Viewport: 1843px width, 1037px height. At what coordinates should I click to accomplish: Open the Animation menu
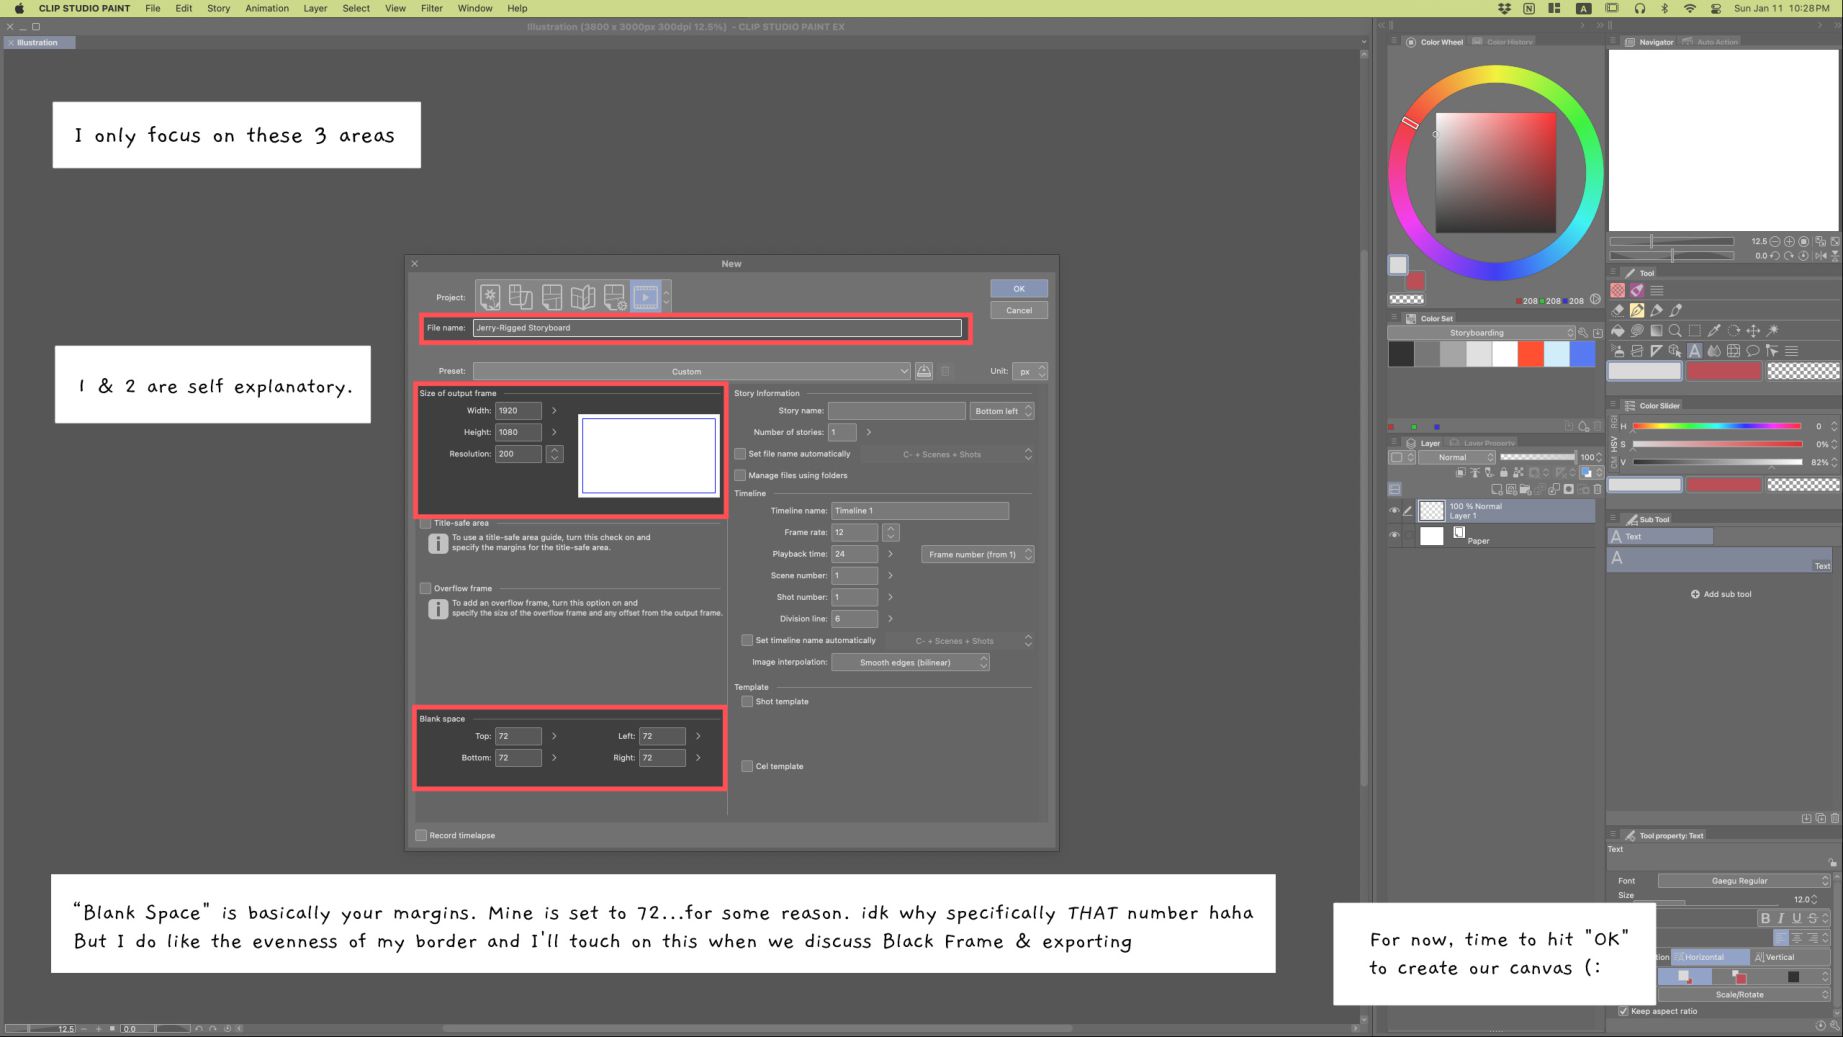point(267,8)
